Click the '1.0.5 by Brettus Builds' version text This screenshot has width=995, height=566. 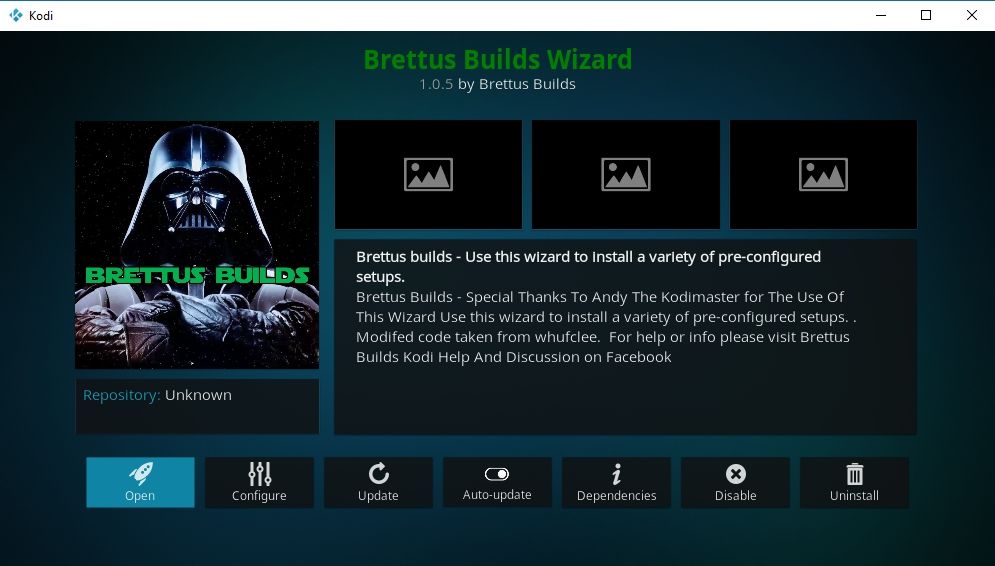(x=498, y=84)
